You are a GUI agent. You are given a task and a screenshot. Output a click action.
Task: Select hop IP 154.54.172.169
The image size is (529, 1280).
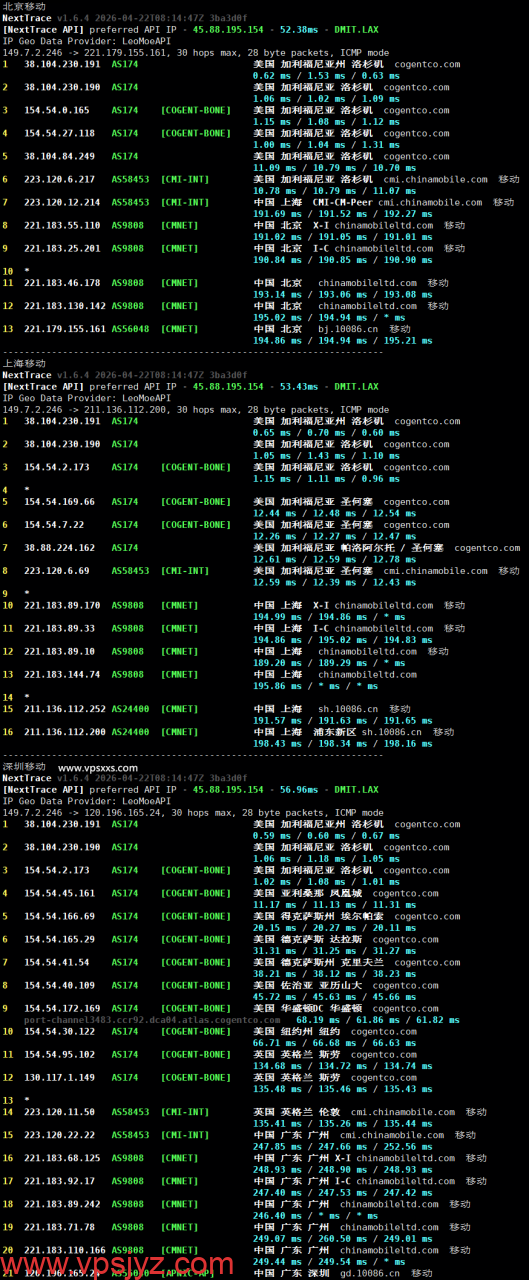coord(62,1009)
